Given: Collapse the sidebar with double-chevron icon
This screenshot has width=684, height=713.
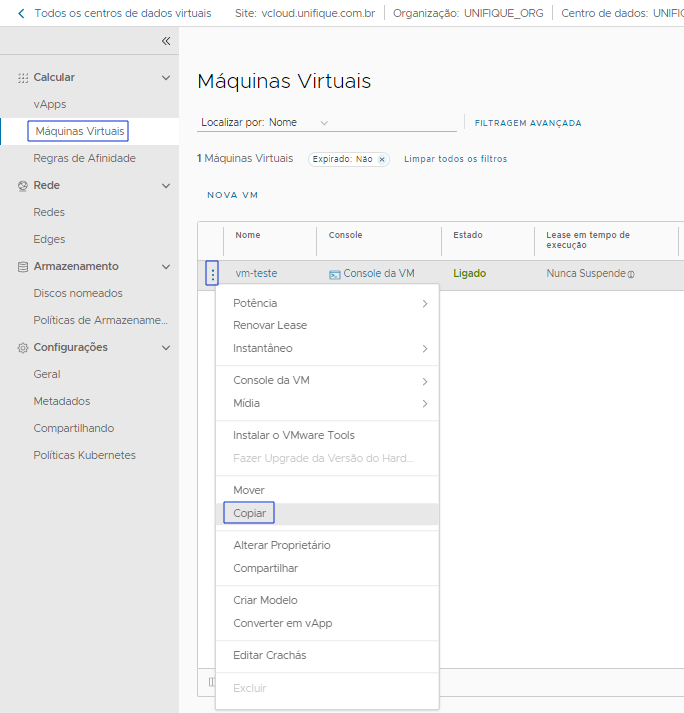Looking at the screenshot, I should [x=166, y=41].
